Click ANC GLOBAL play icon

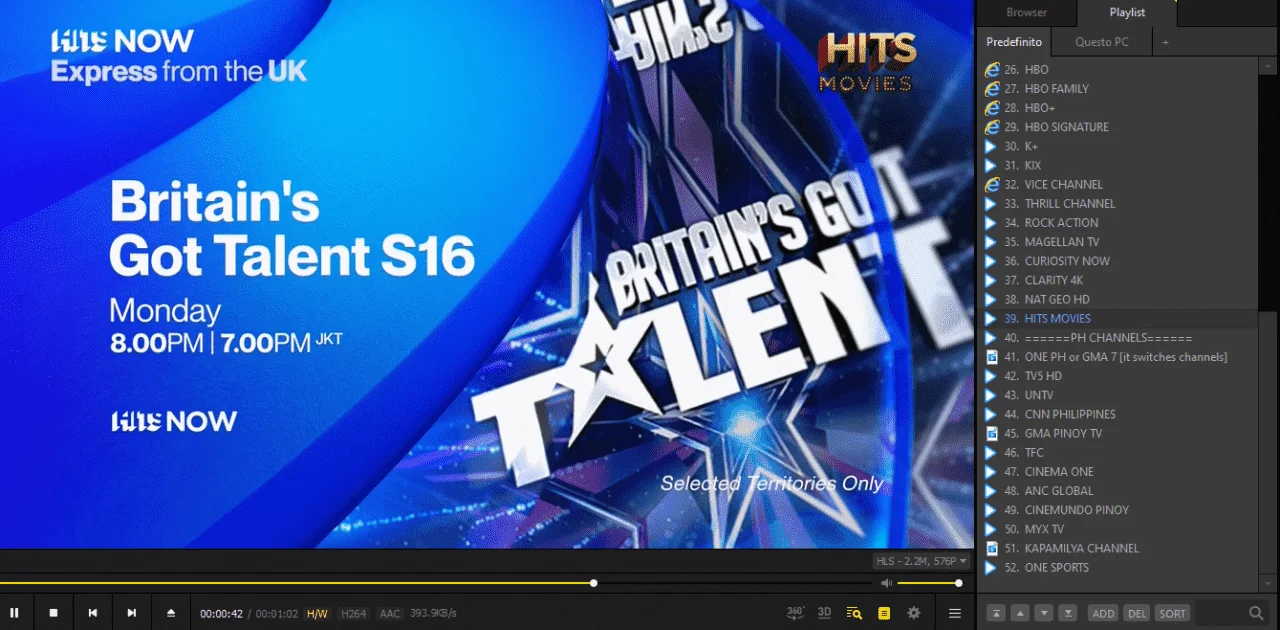[x=991, y=491]
